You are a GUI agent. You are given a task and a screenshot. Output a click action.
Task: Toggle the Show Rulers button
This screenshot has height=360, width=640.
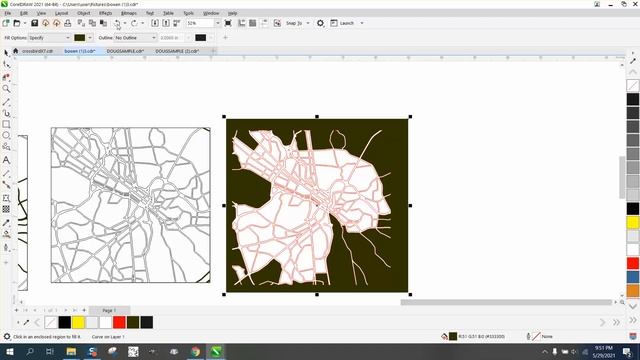242,23
